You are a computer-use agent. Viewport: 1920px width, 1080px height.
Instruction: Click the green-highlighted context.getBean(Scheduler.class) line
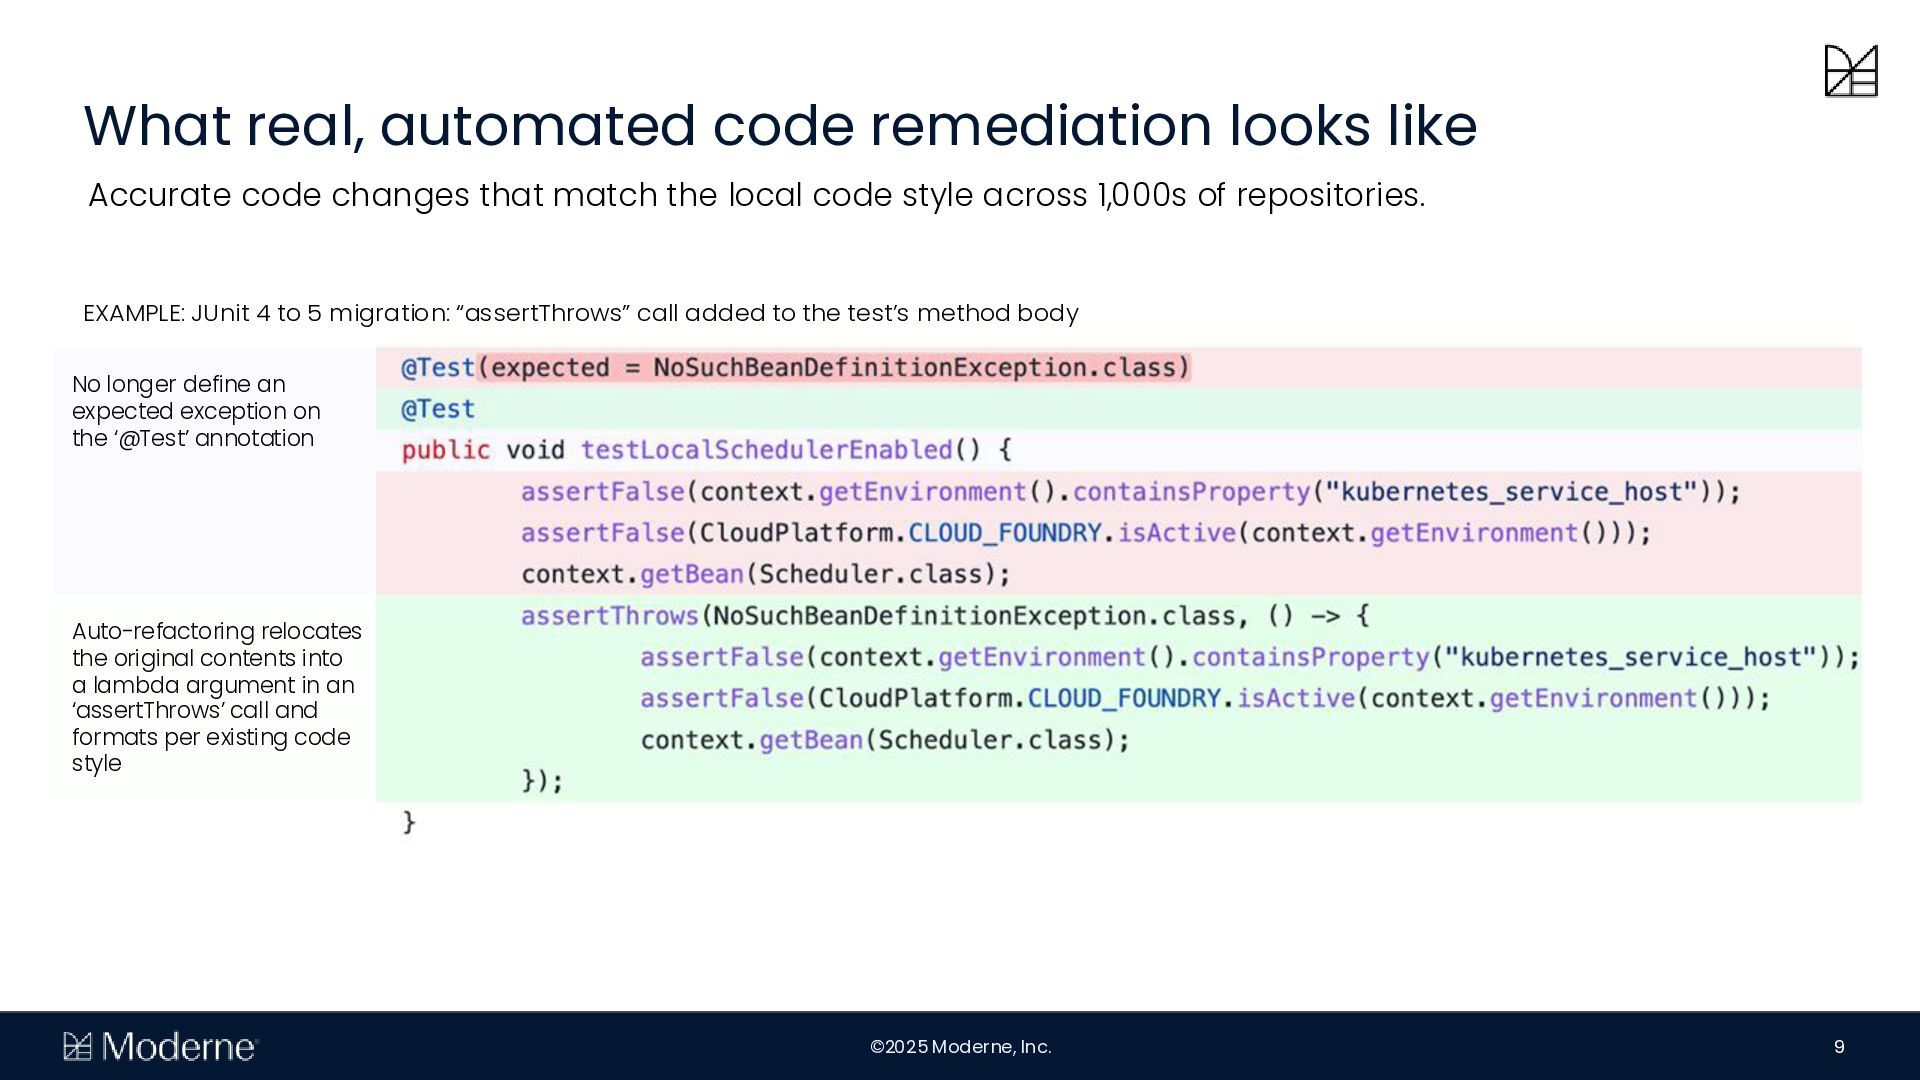pyautogui.click(x=884, y=740)
